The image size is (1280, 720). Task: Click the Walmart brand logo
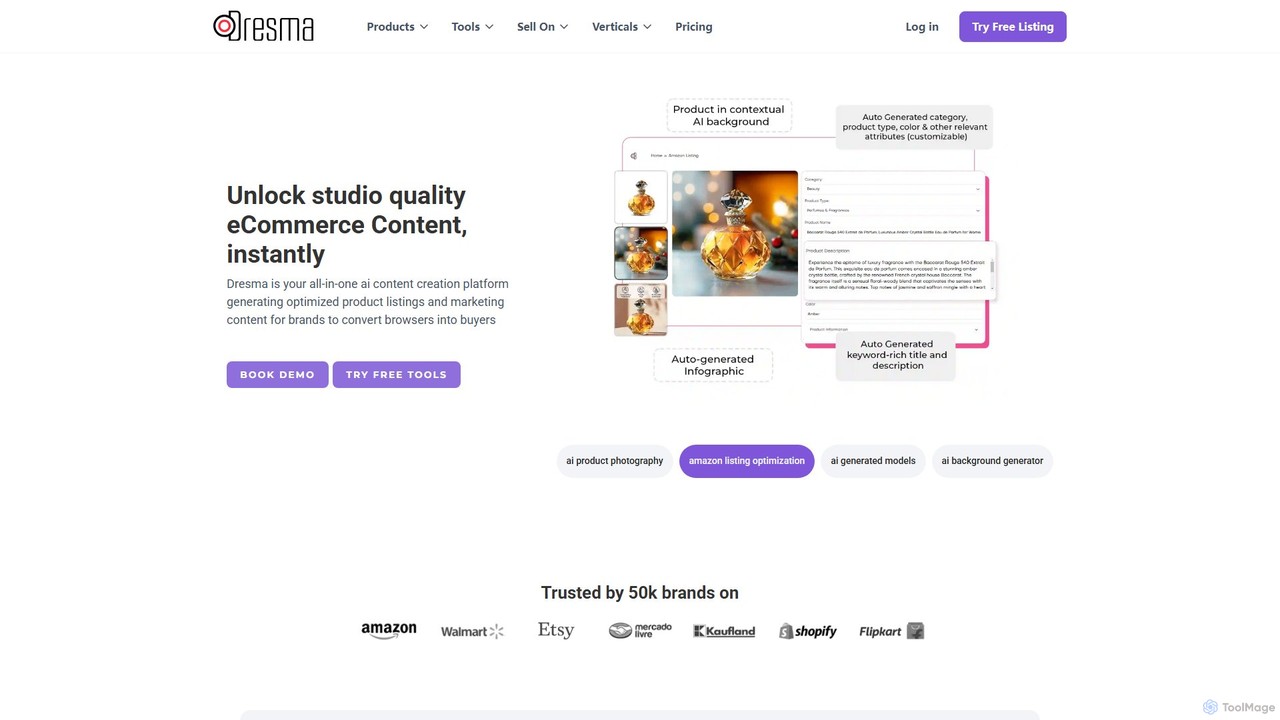coord(472,631)
